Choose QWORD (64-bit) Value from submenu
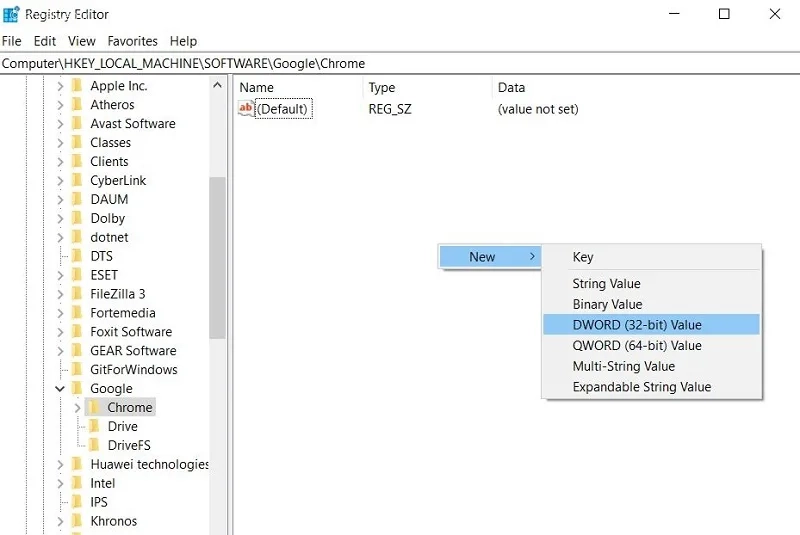The width and height of the screenshot is (800, 535). pos(652,345)
